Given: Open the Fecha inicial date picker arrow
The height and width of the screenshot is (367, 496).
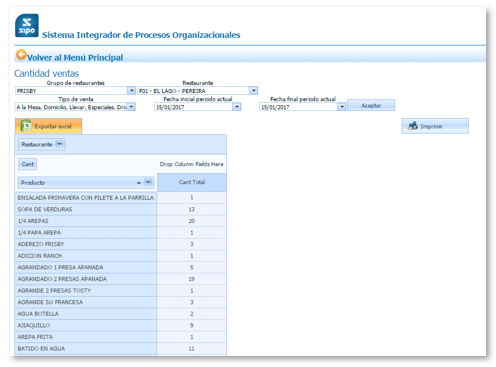Looking at the screenshot, I should pos(237,107).
